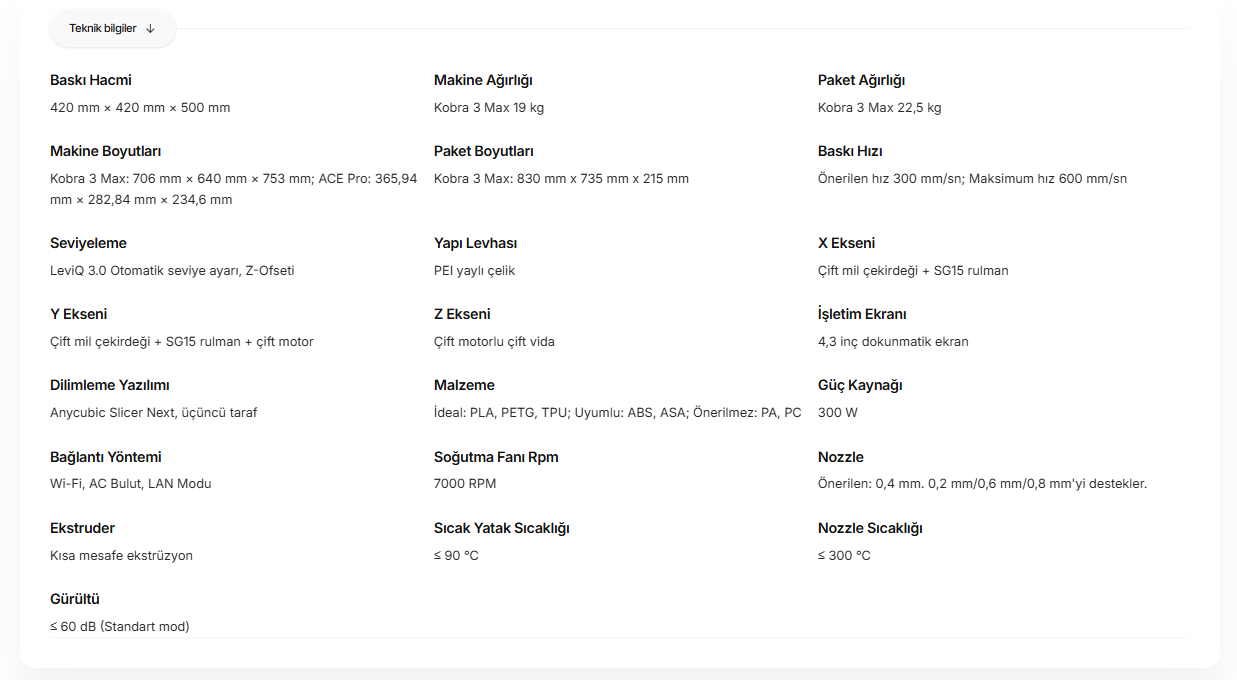
Task: Click the Yapı Levhası heading
Action: coord(475,243)
